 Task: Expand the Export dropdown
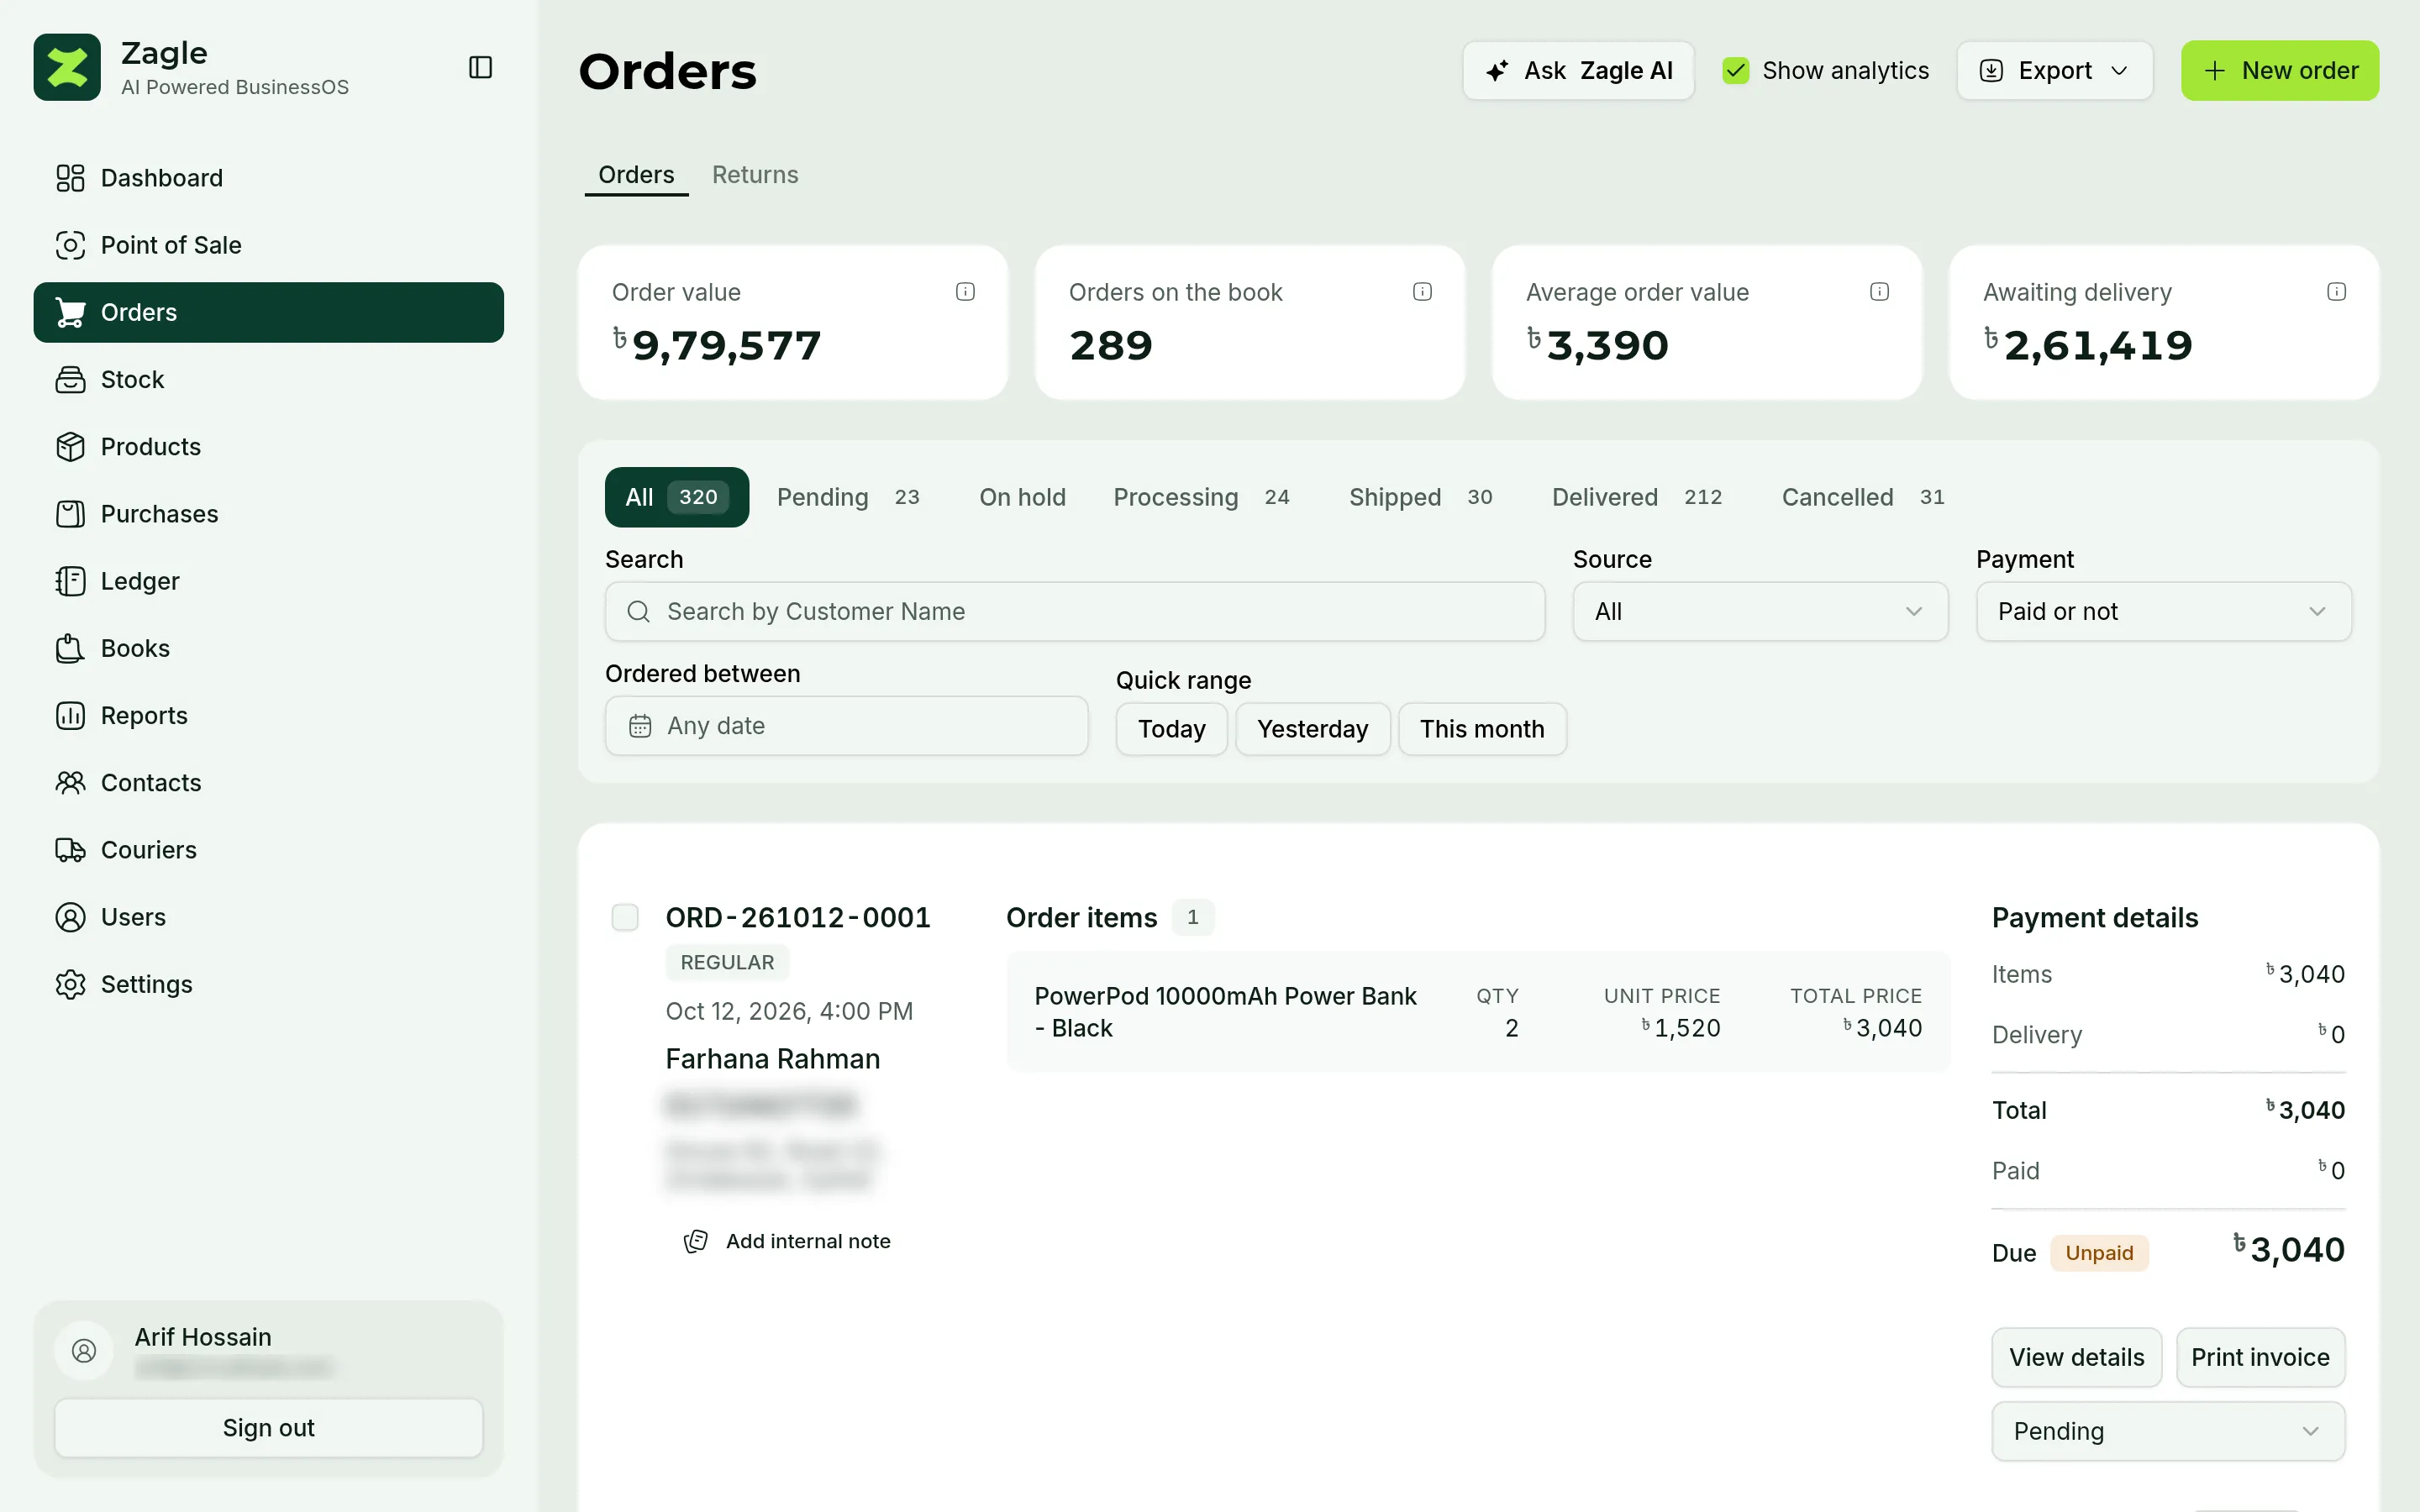click(2054, 71)
